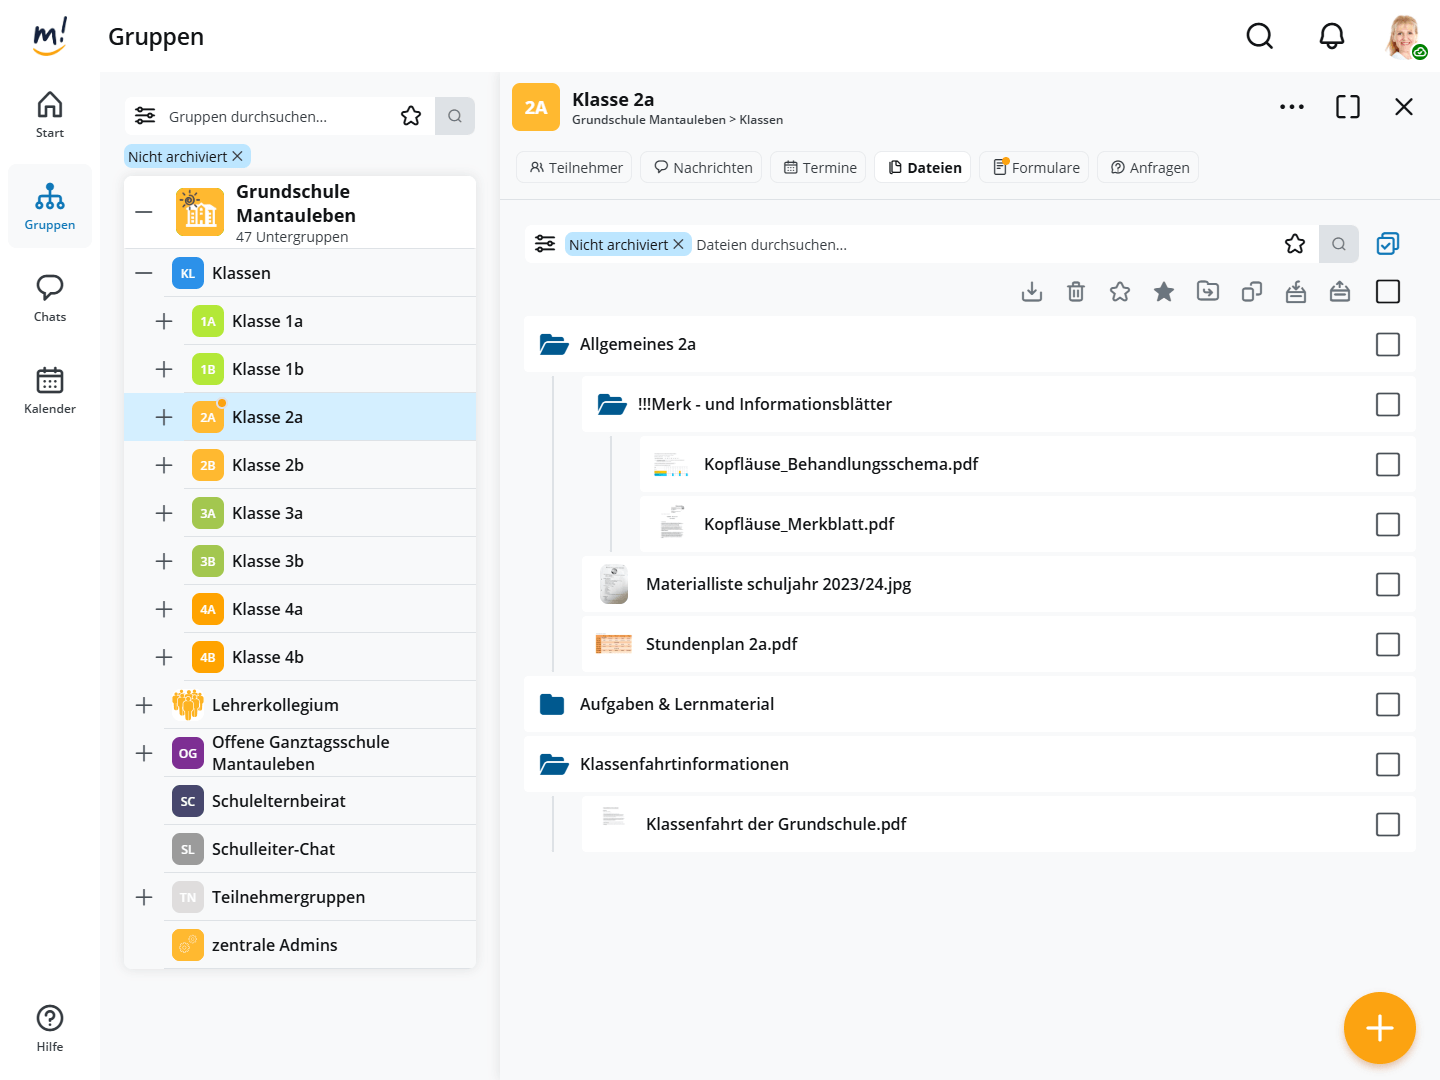
Task: Tick the Aufgaben & Lernmaterial checkbox
Action: 1387,704
